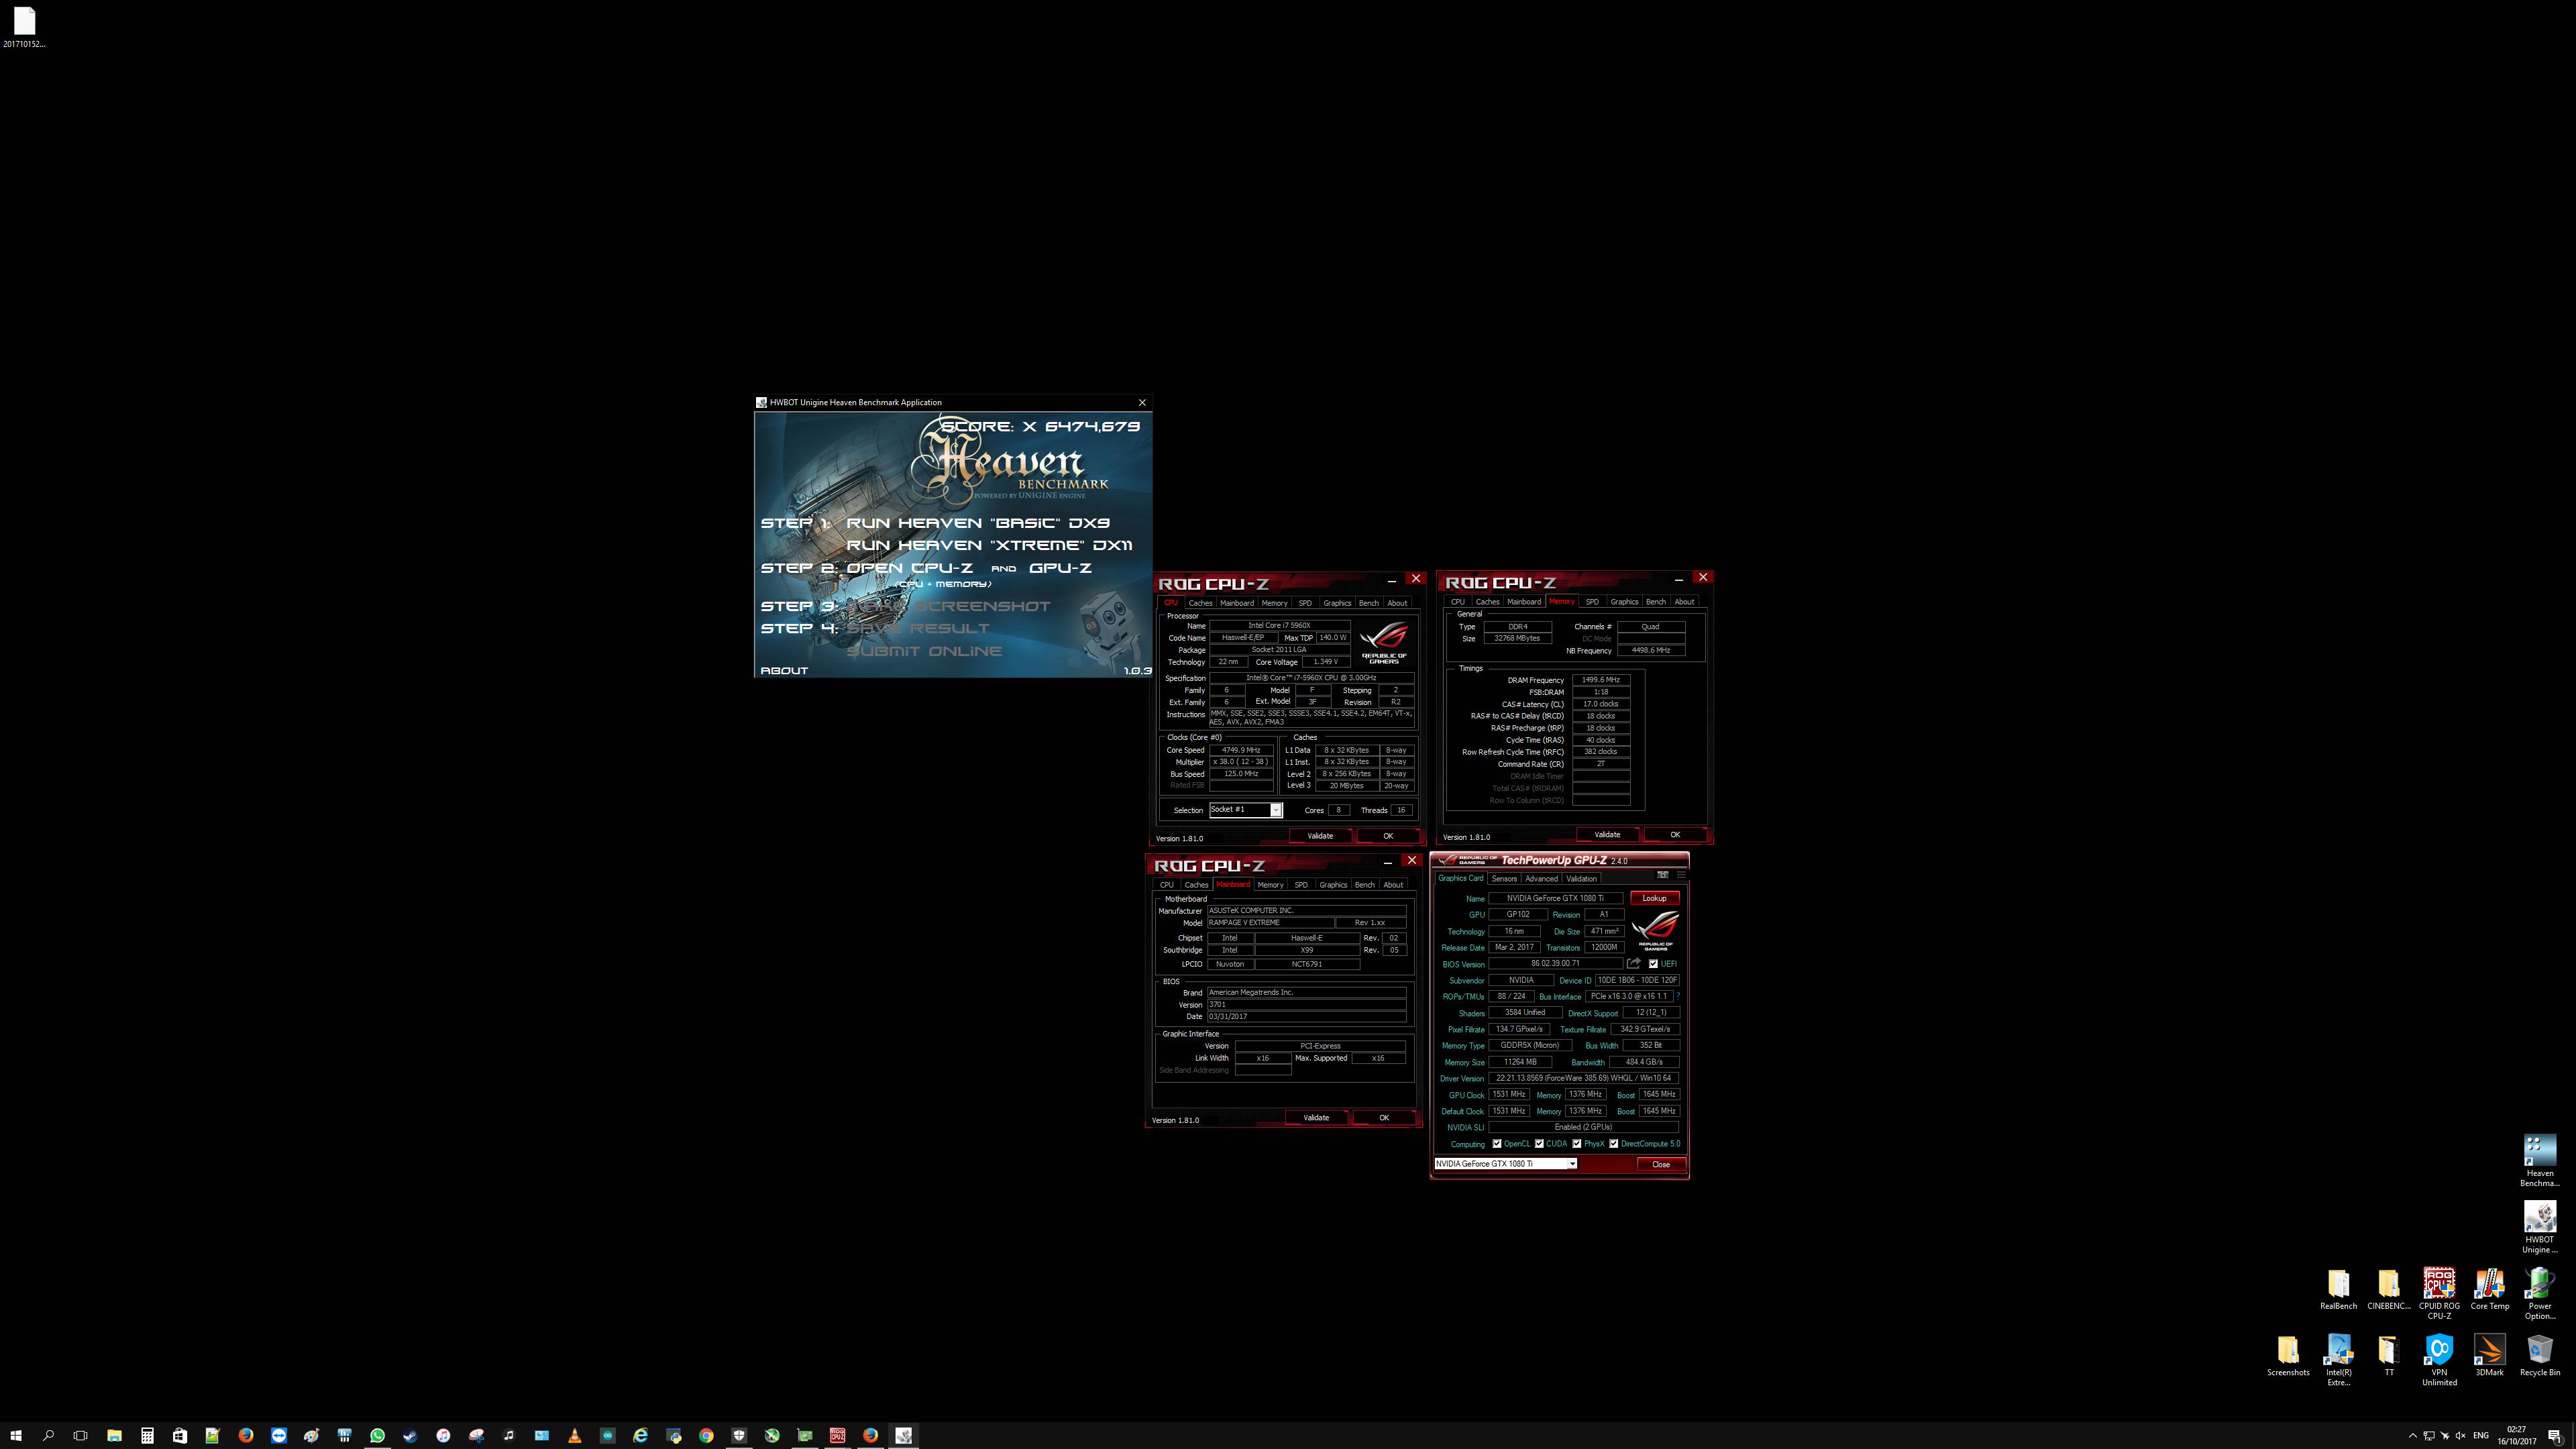Screen dimensions: 2576x1449
Task: Toggle the PhysX checkbox in GPU-Z
Action: pyautogui.click(x=1576, y=1144)
